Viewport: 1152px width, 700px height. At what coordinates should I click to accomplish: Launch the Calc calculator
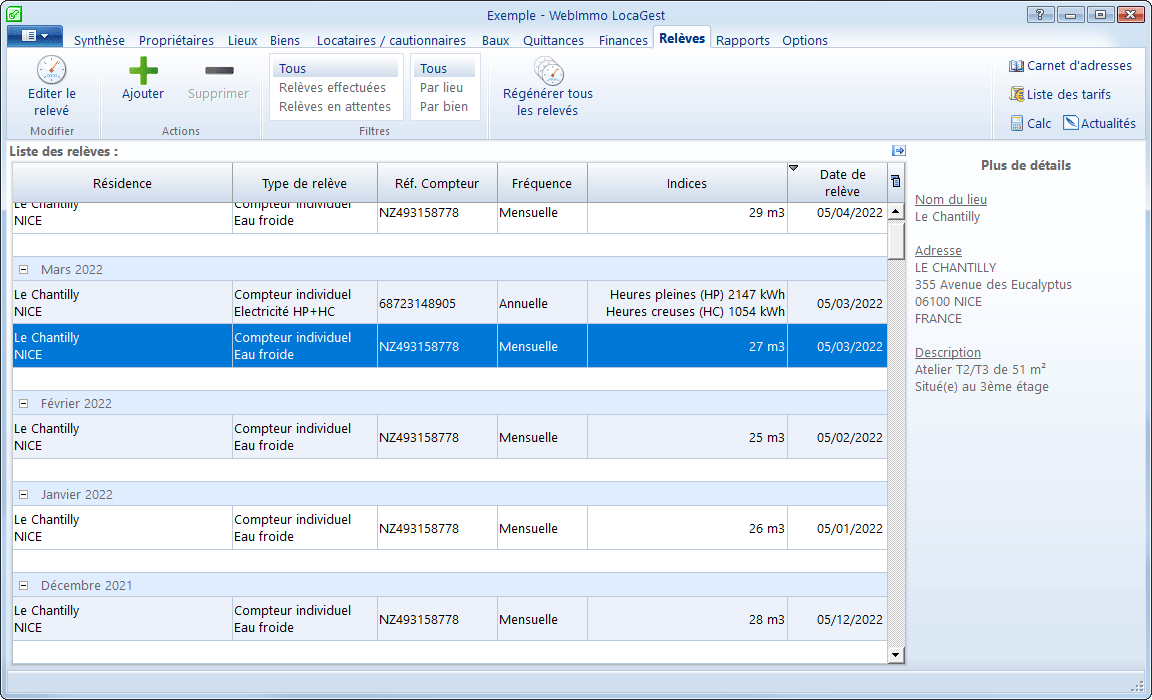pos(1030,123)
